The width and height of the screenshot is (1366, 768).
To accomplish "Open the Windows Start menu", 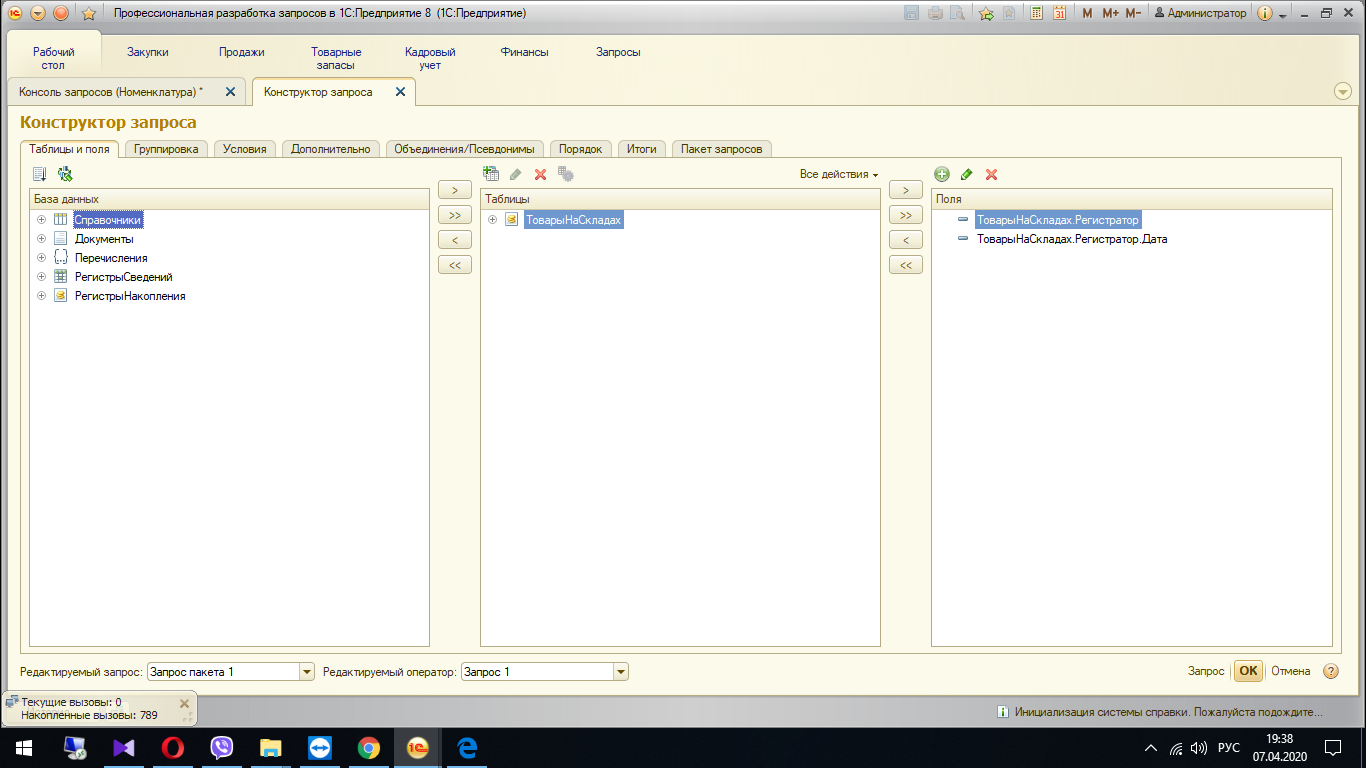I will 24,748.
